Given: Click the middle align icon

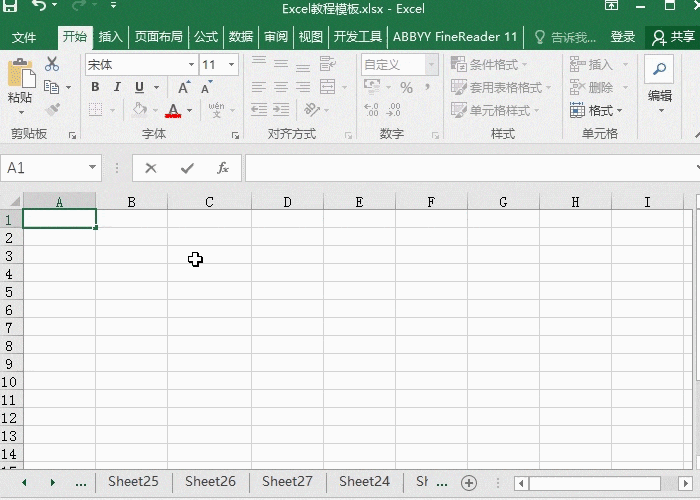Looking at the screenshot, I should tap(281, 64).
